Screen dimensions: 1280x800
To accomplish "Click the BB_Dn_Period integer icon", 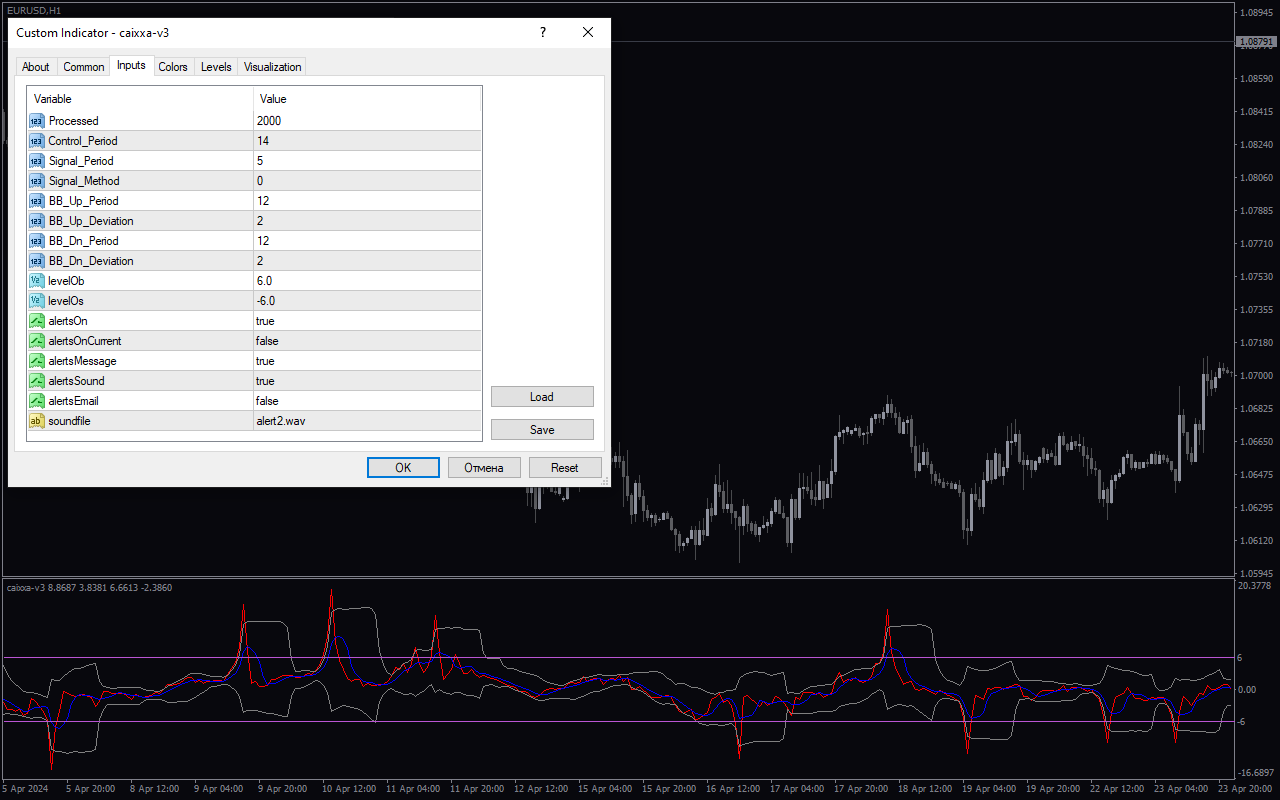I will [37, 241].
